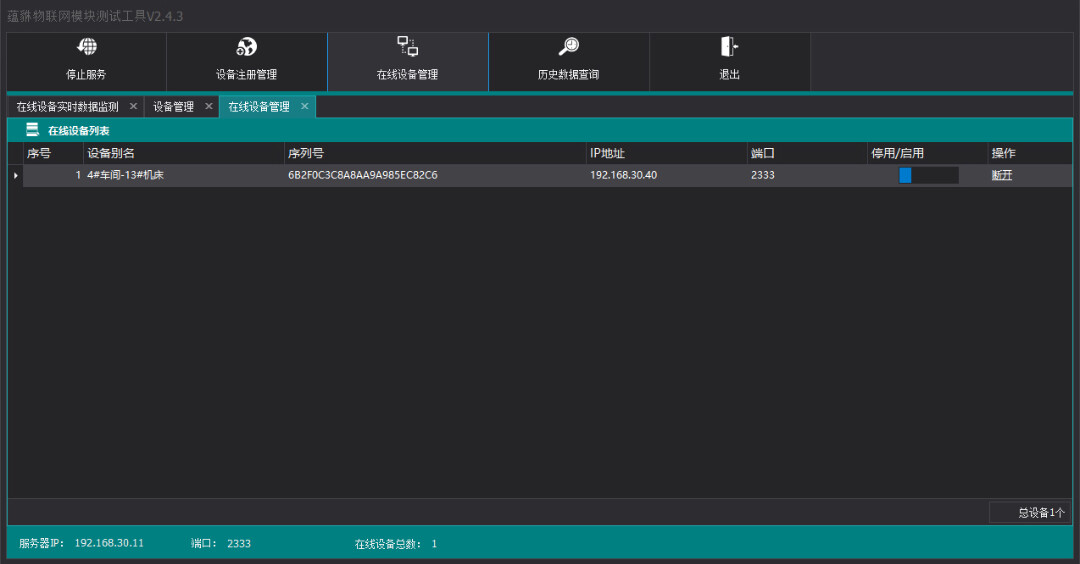Sort by the 序列号 column header
Viewport: 1080px width, 564px height.
[305, 153]
